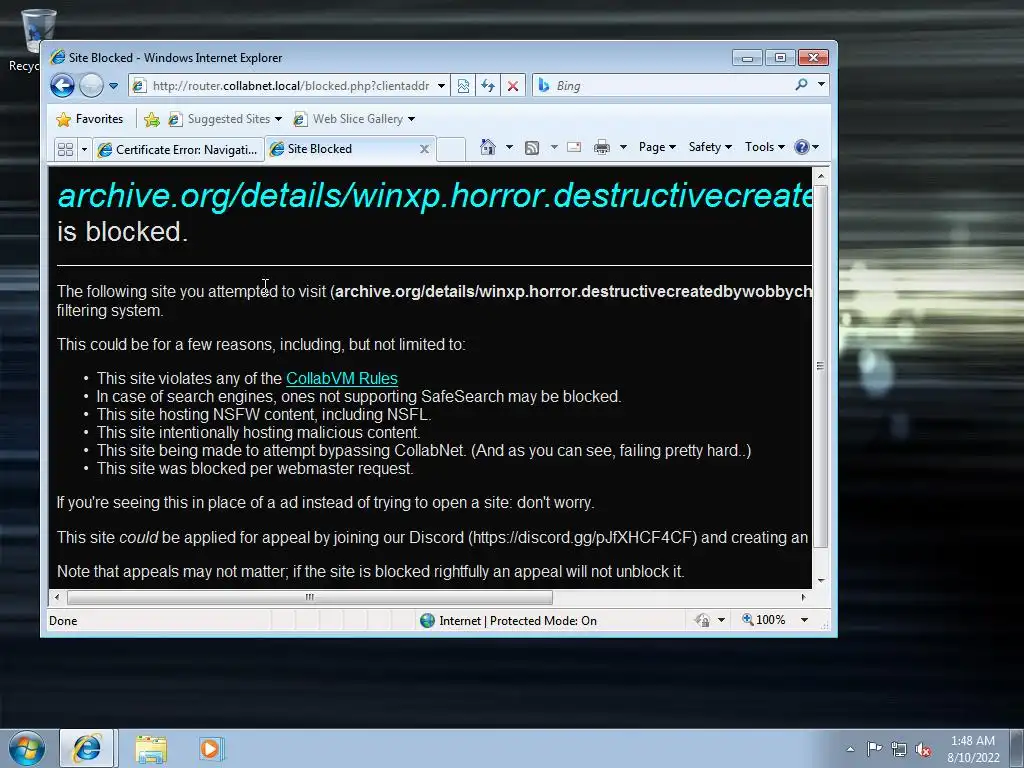The height and width of the screenshot is (768, 1024).
Task: Click the Add to Favorites Bar icon
Action: 152,119
